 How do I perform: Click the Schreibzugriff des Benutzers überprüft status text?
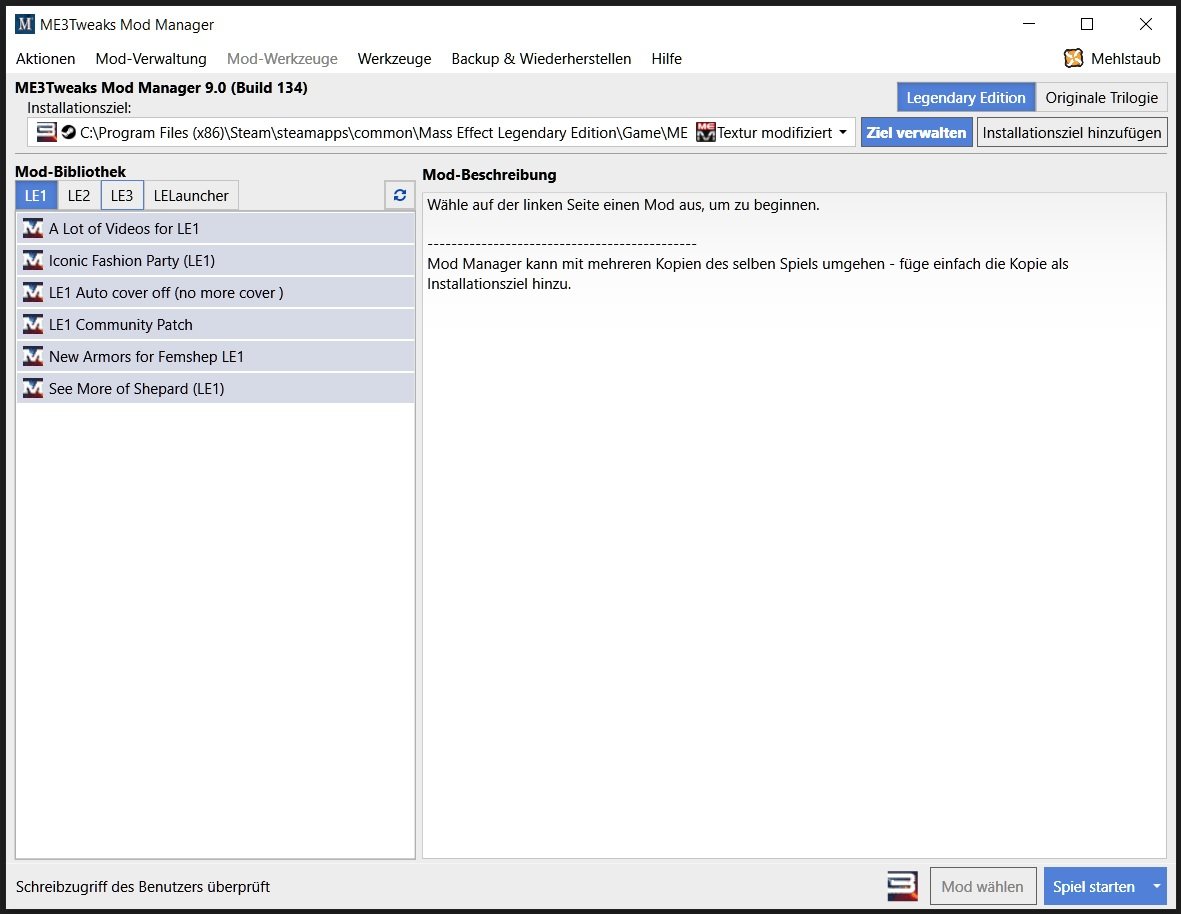tap(143, 887)
